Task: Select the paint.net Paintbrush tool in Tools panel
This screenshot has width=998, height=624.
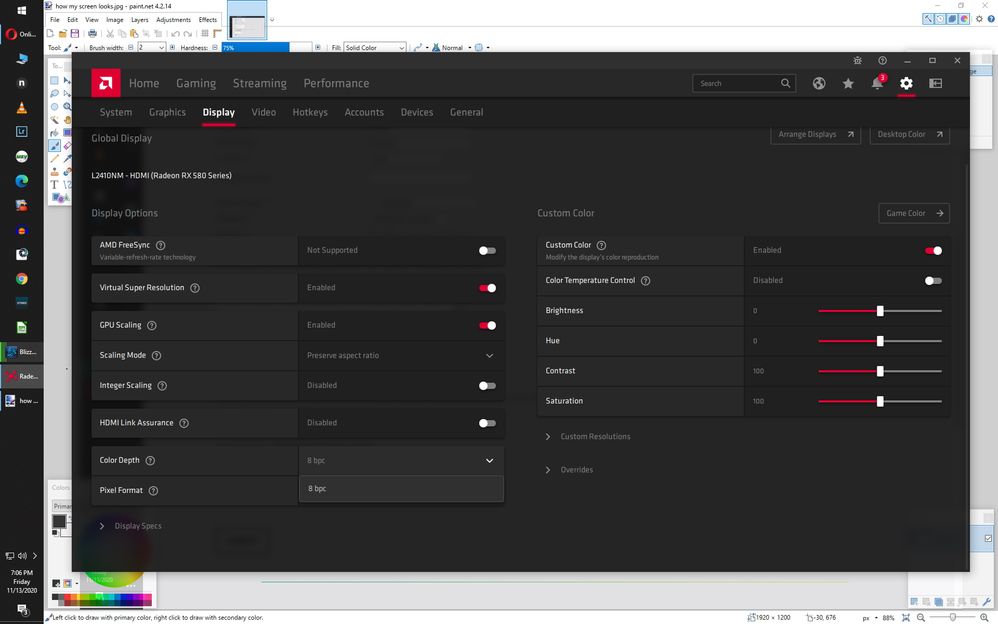Action: point(55,146)
